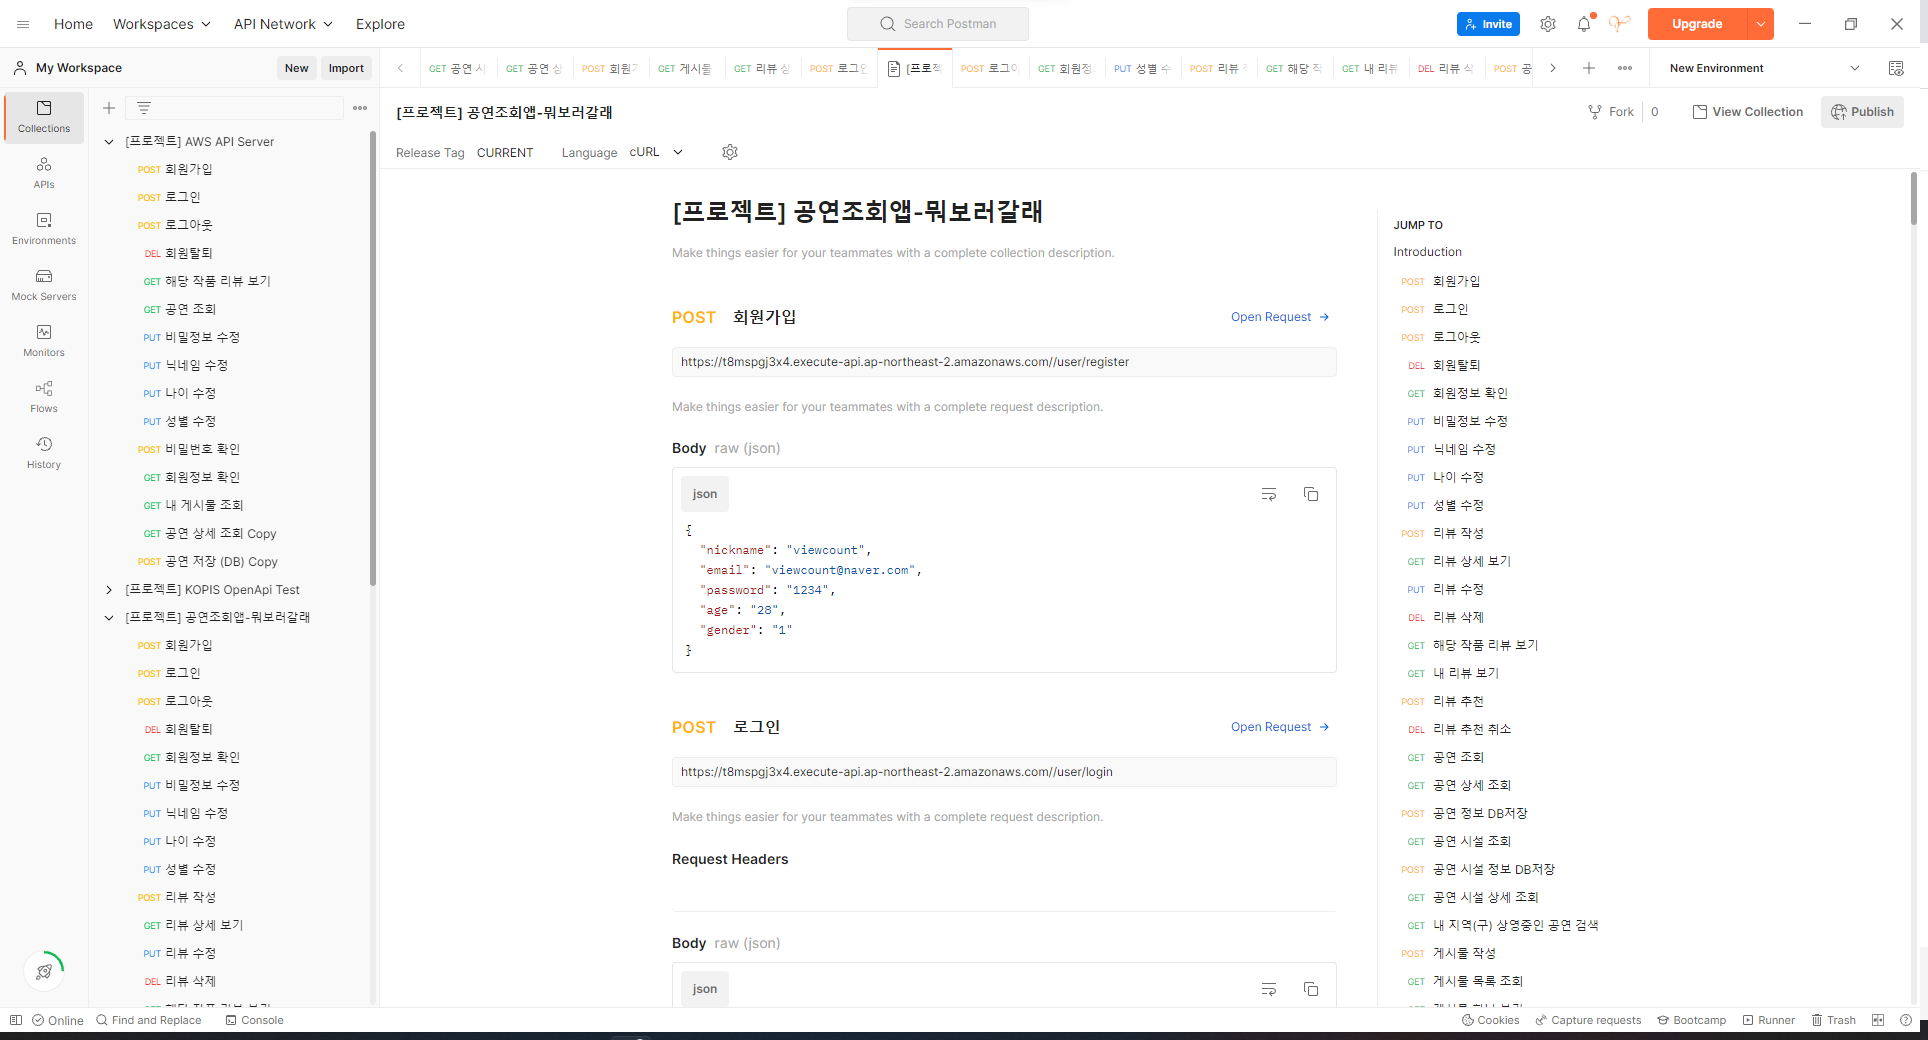Click the filter icon in collections sidebar

pos(144,108)
